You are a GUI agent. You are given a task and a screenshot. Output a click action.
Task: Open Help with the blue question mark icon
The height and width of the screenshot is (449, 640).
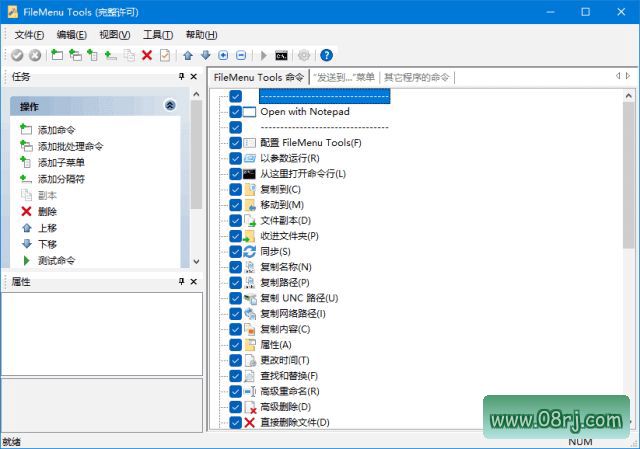point(326,55)
